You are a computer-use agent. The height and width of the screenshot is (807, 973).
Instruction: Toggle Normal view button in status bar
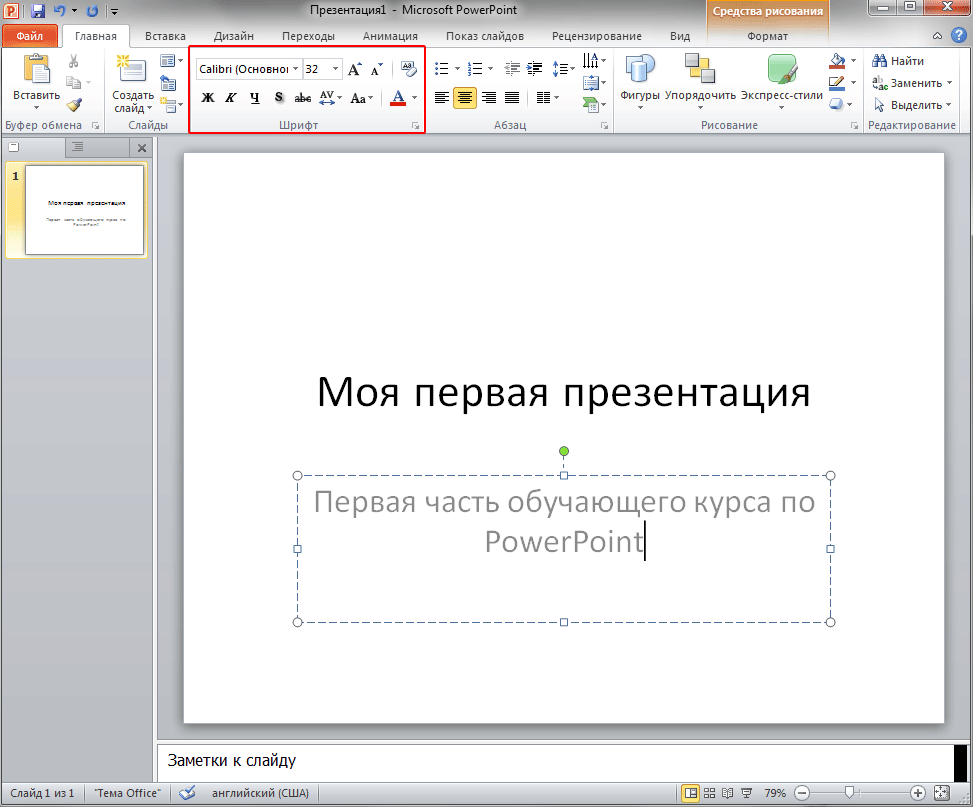click(690, 793)
